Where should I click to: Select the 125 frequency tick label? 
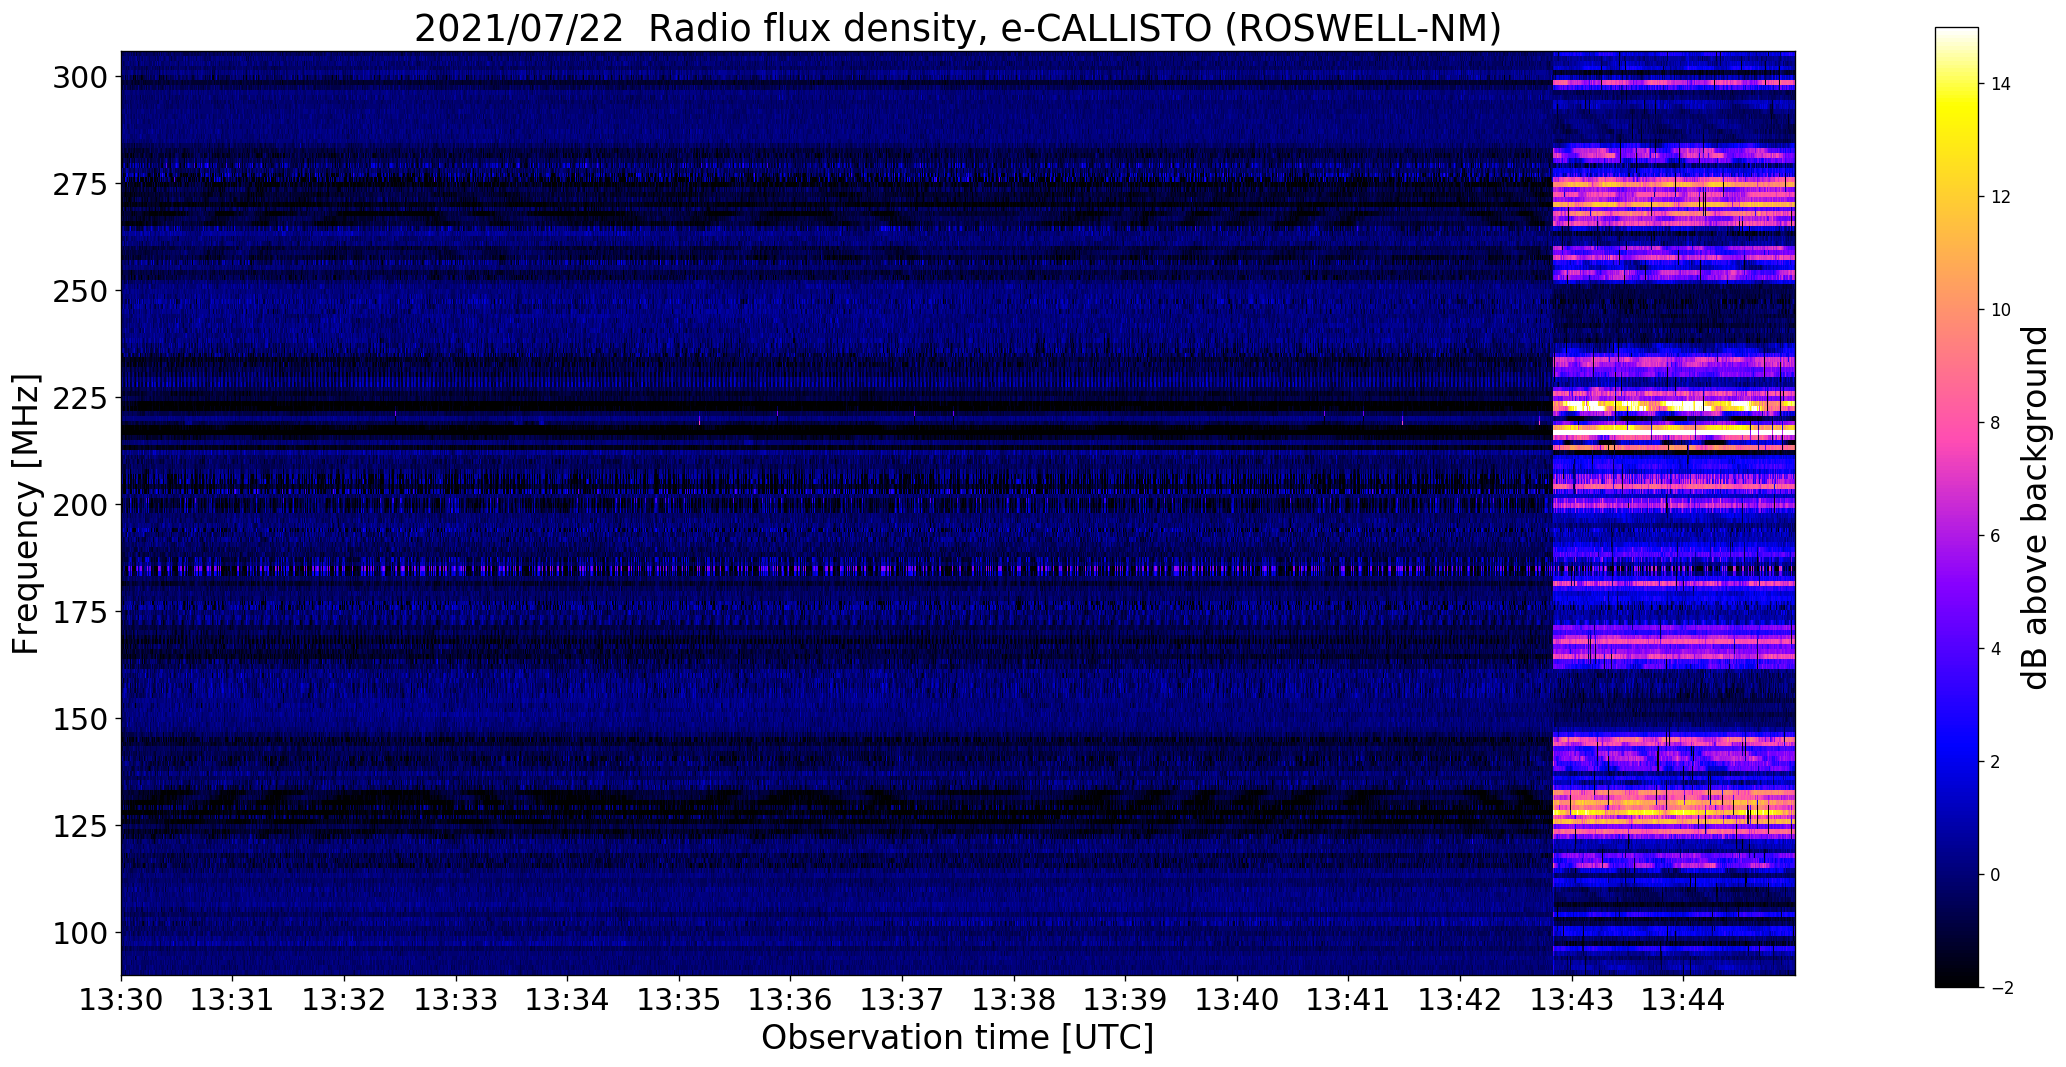coord(80,826)
